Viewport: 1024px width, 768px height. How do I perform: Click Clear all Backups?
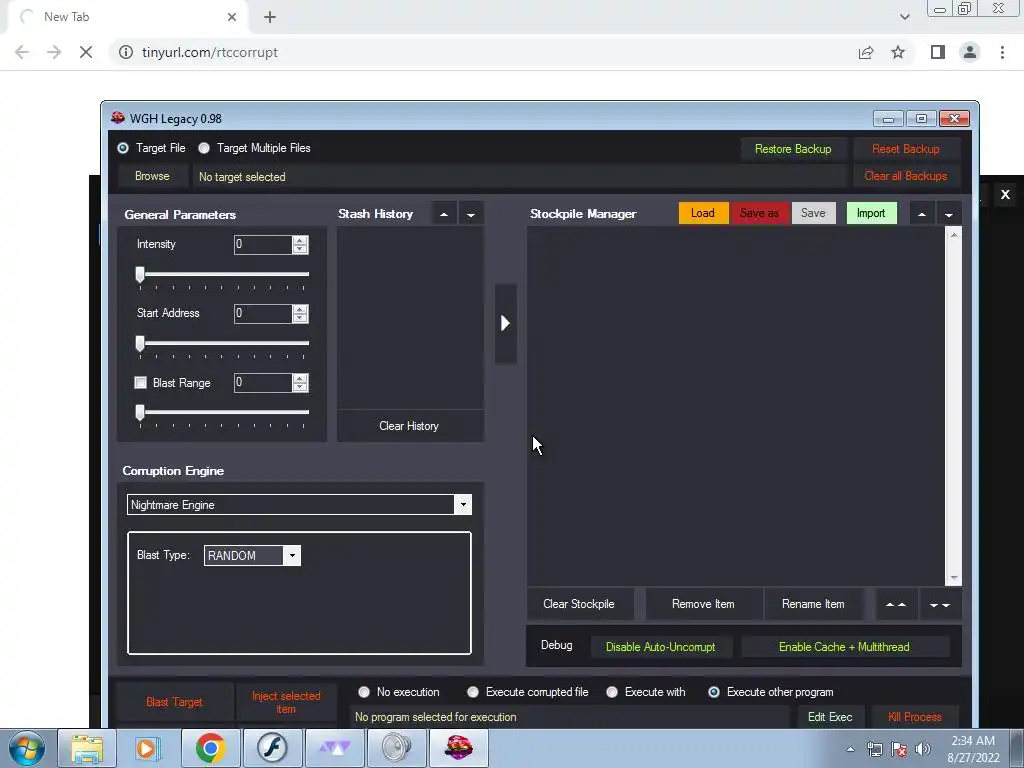point(906,176)
